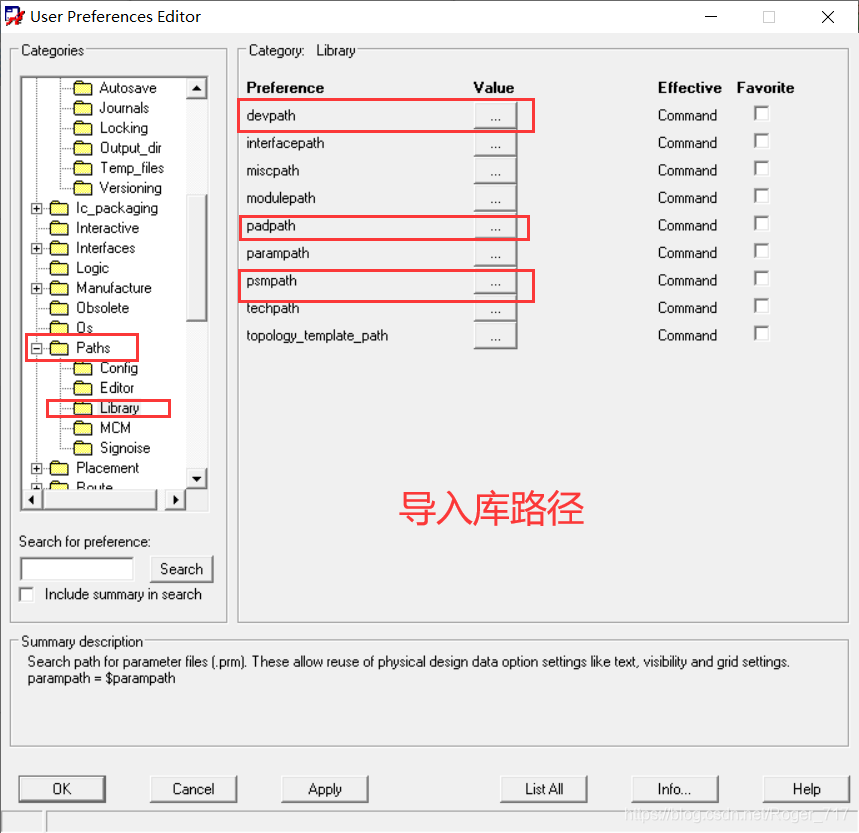Select the Interactive category item
Screen dimensions: 859x833
pyautogui.click(x=107, y=228)
